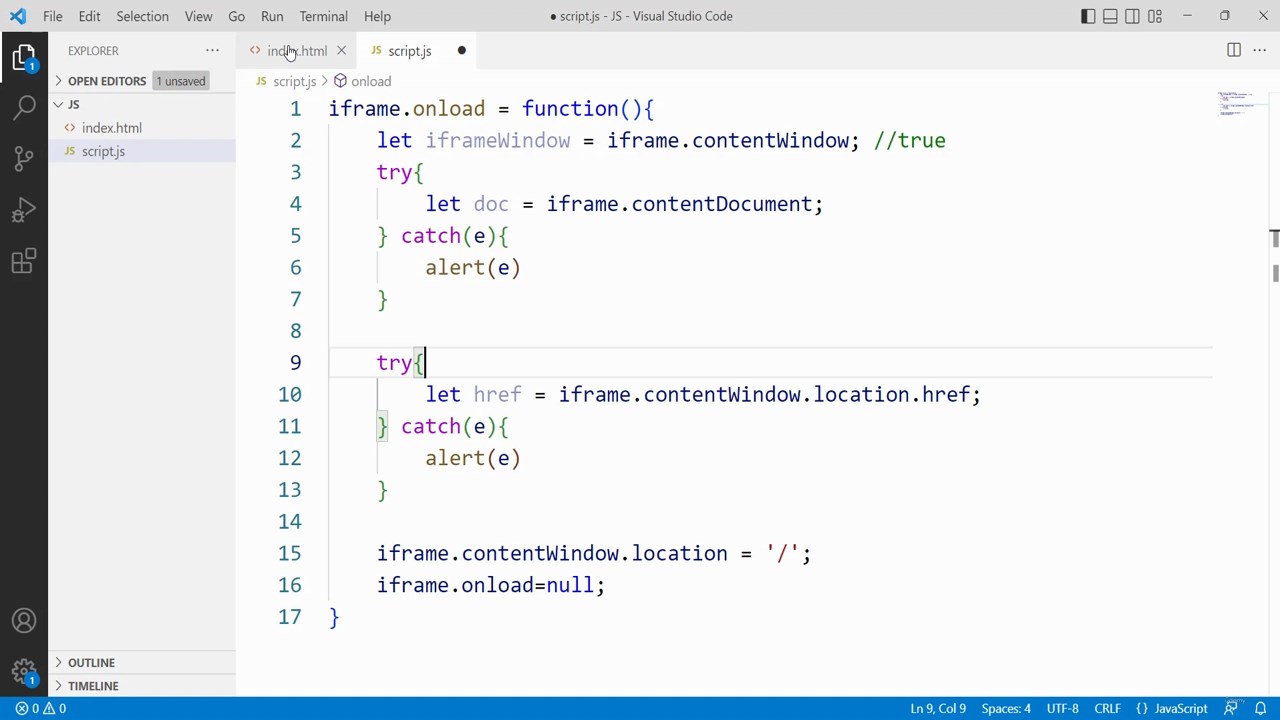Image resolution: width=1280 pixels, height=720 pixels.
Task: Open the Extensions view
Action: coord(24,262)
